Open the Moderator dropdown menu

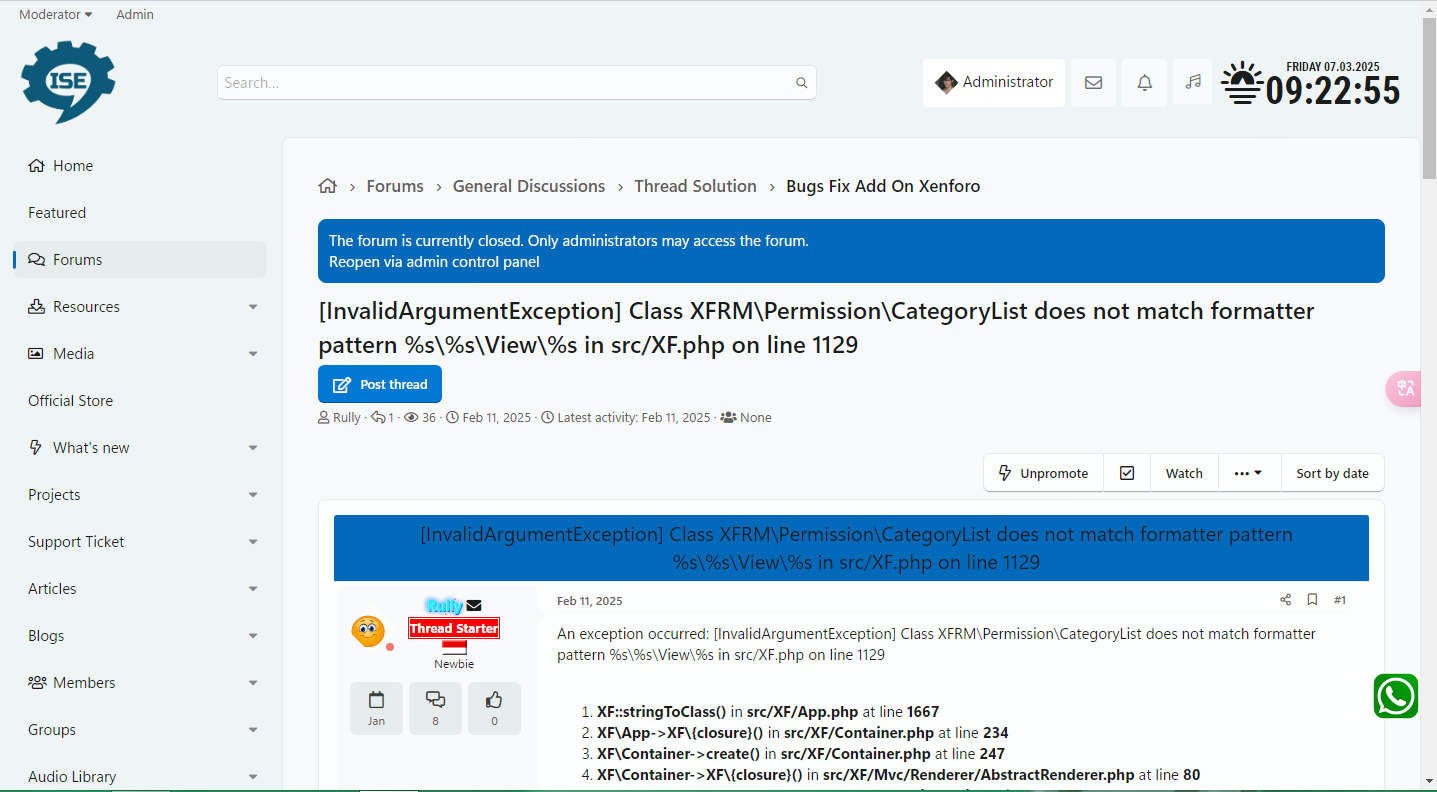coord(56,15)
